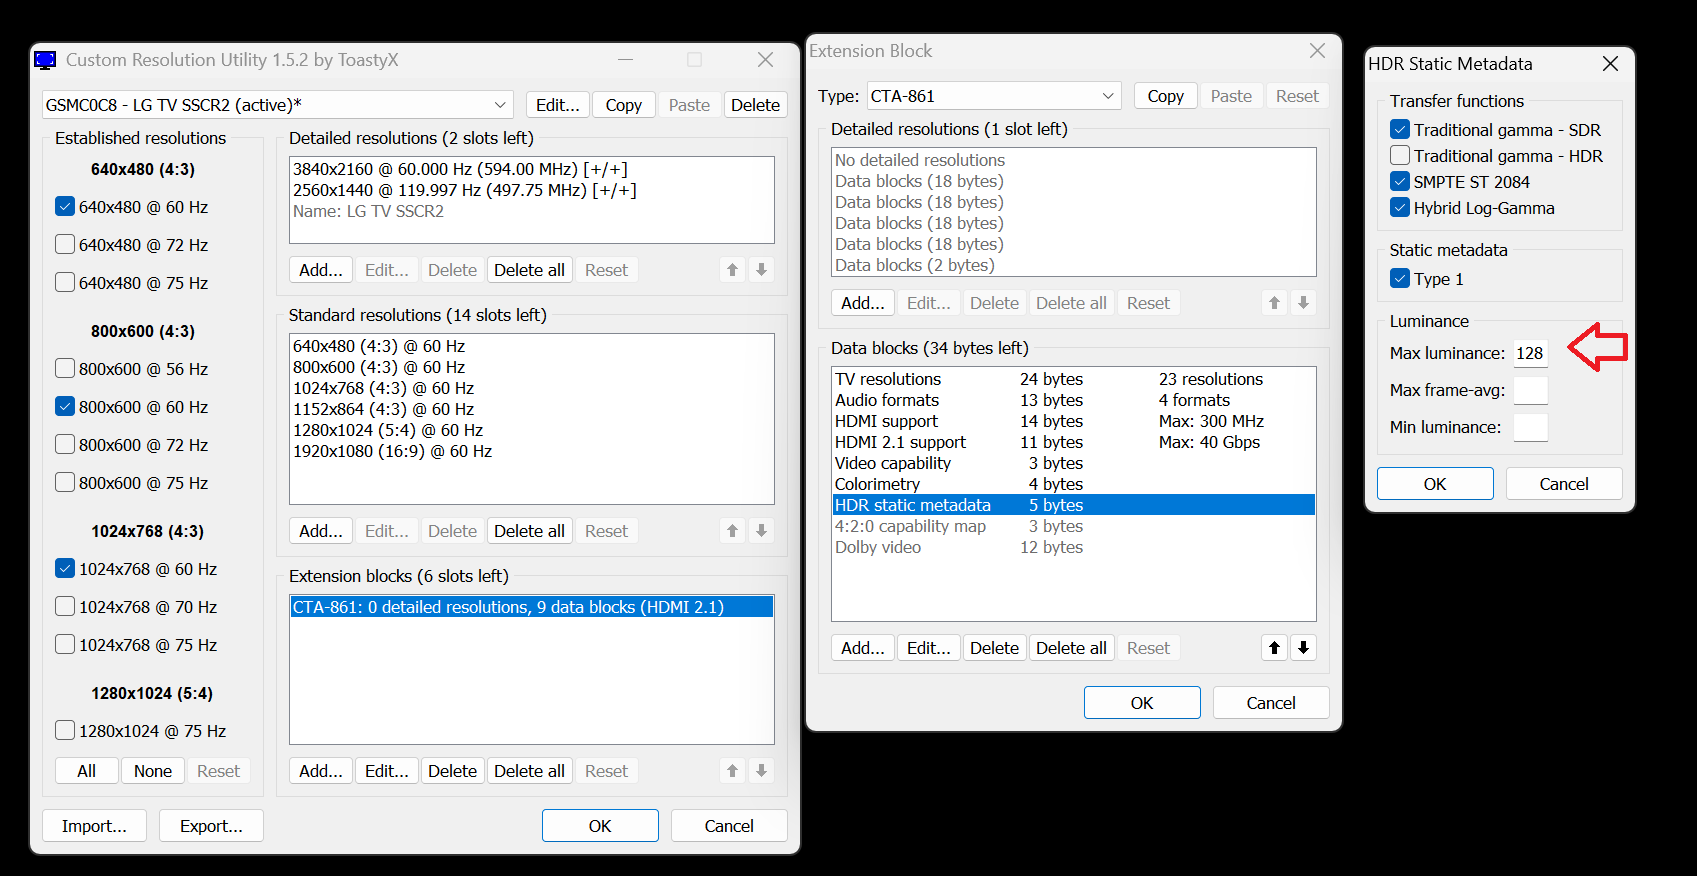Select Dolby video data block
1697x876 pixels.
[1074, 547]
